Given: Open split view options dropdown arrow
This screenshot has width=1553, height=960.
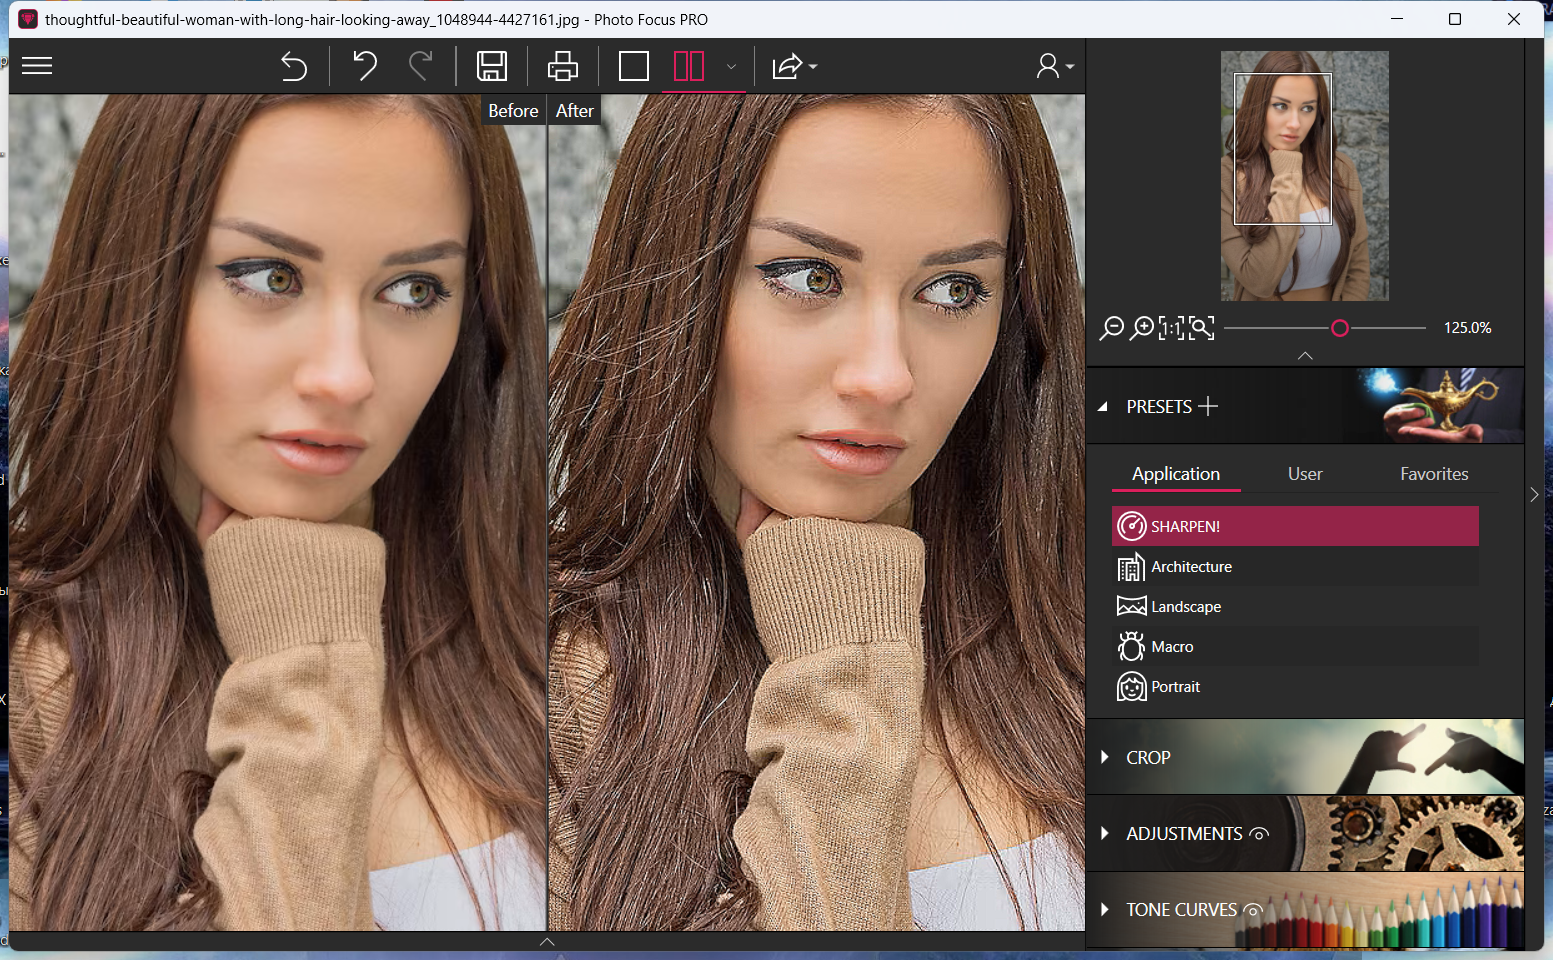Looking at the screenshot, I should point(731,67).
